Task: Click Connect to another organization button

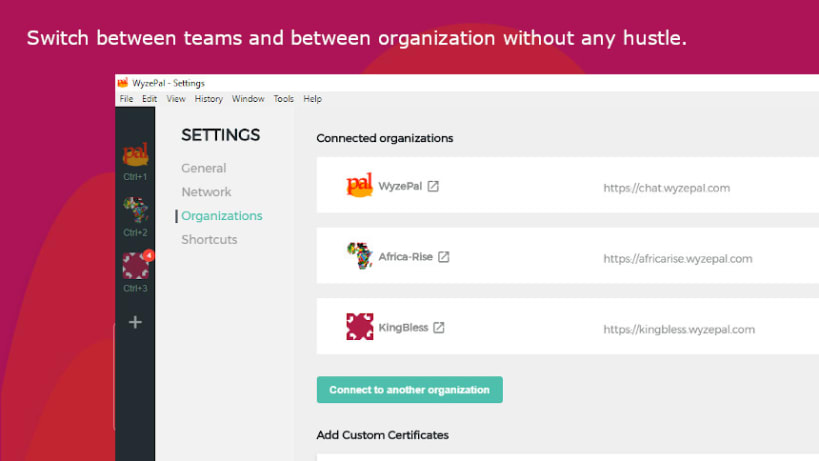Action: [410, 389]
